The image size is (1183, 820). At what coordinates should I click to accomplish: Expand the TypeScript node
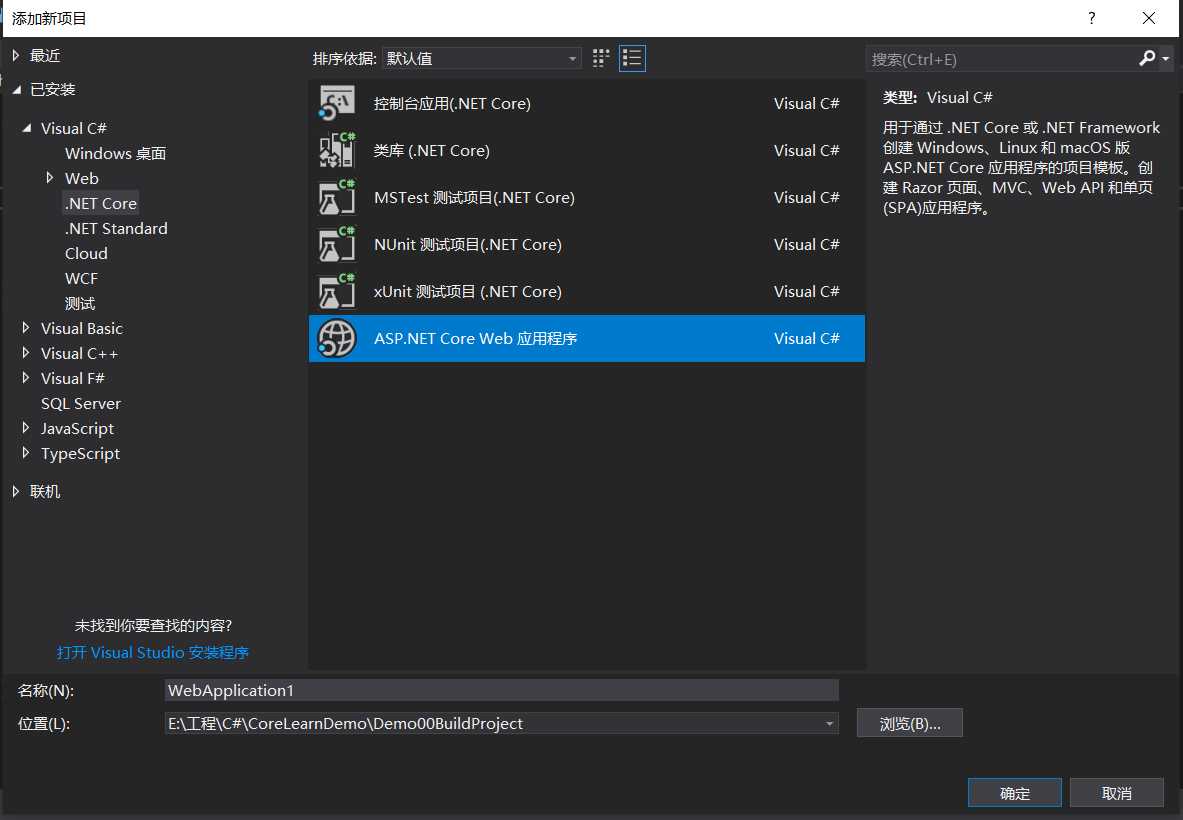pos(26,453)
